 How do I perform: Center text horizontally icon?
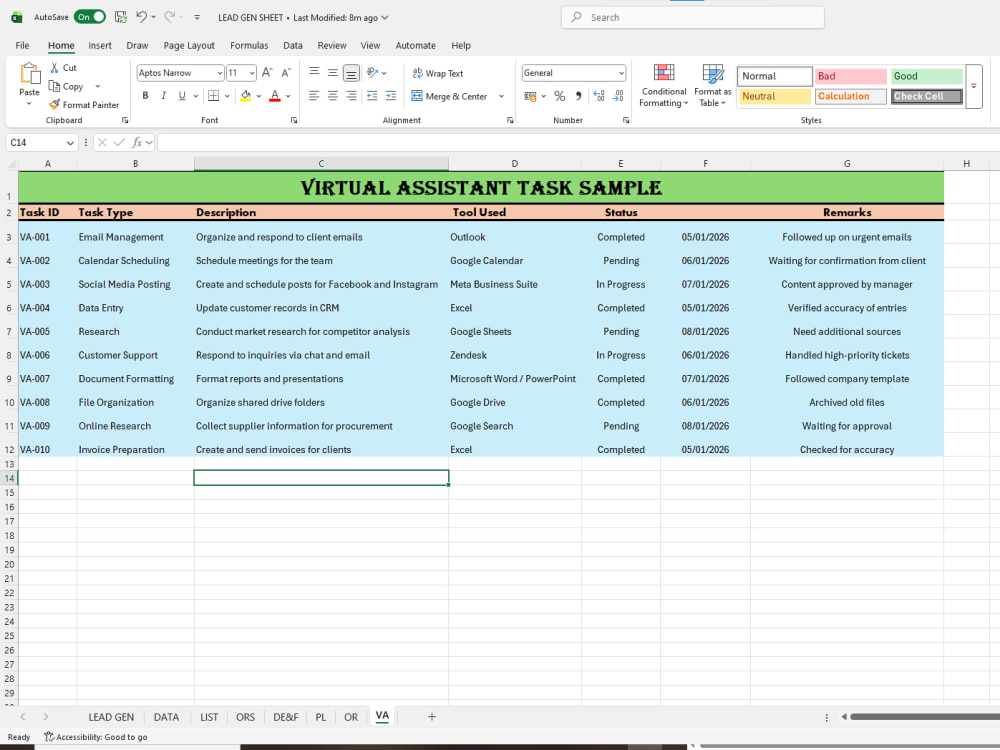[333, 96]
